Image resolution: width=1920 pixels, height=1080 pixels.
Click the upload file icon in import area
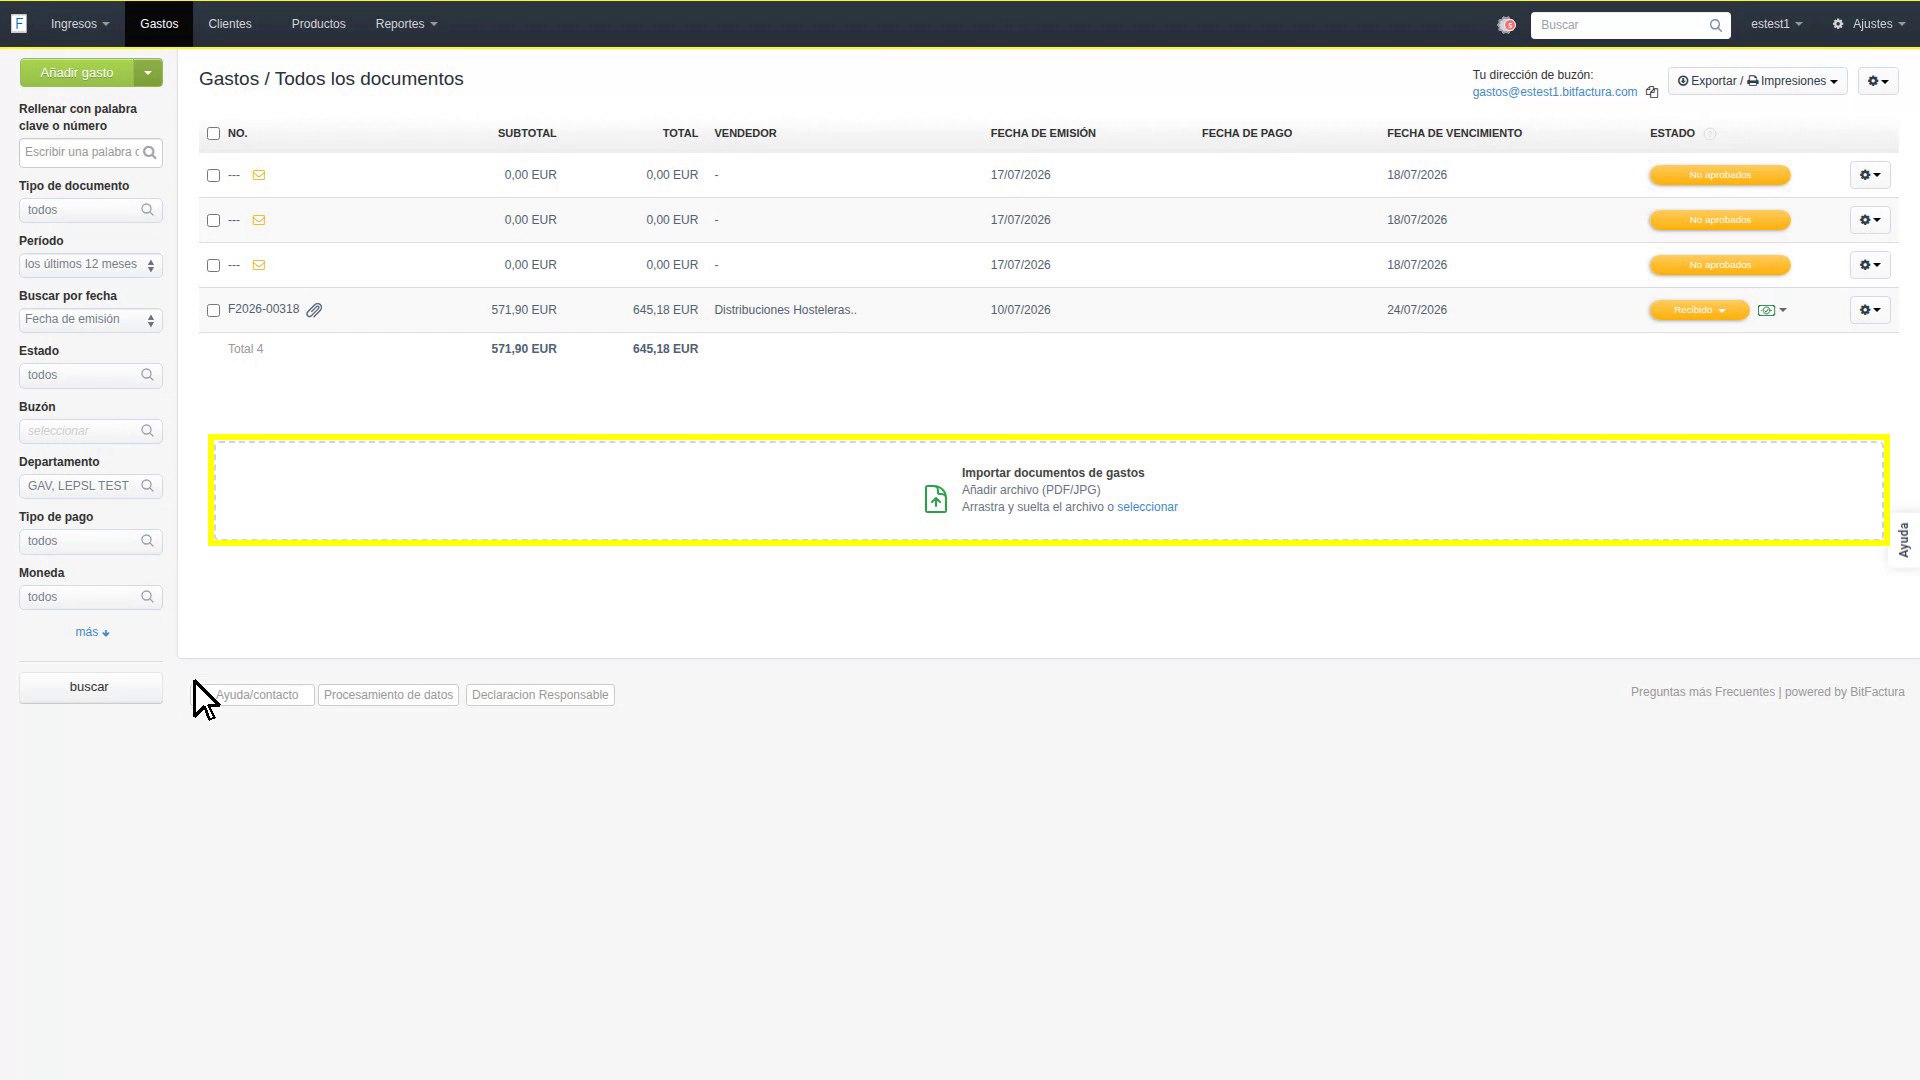click(x=935, y=498)
